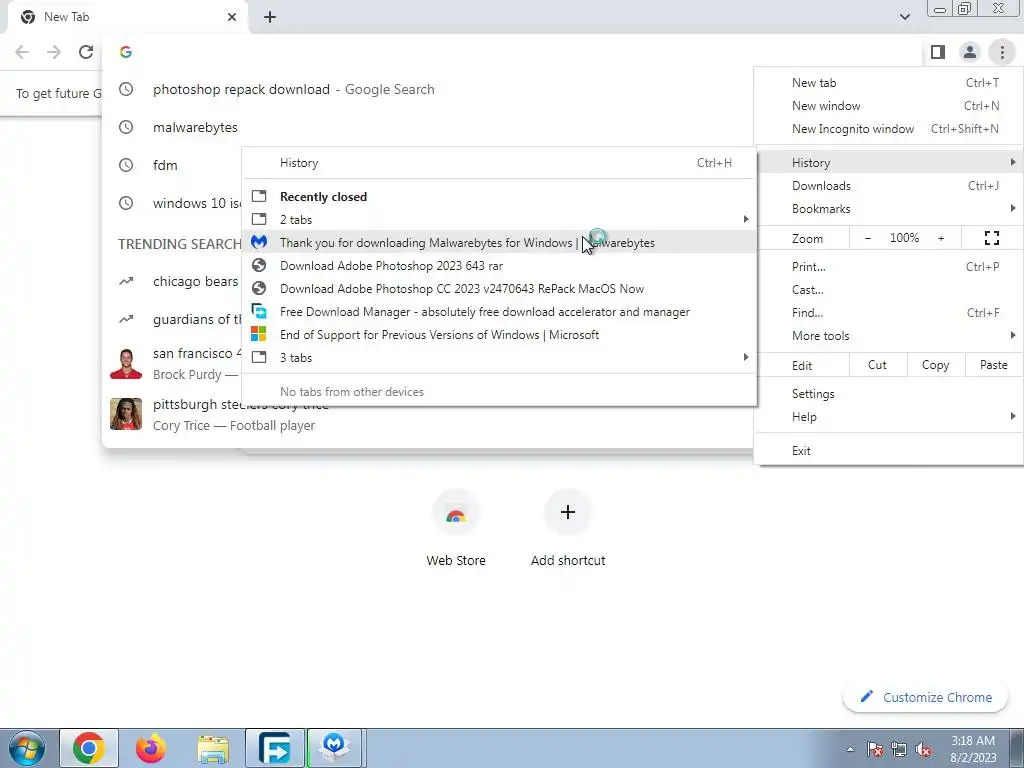Click the Chrome taskbar icon

(89, 748)
